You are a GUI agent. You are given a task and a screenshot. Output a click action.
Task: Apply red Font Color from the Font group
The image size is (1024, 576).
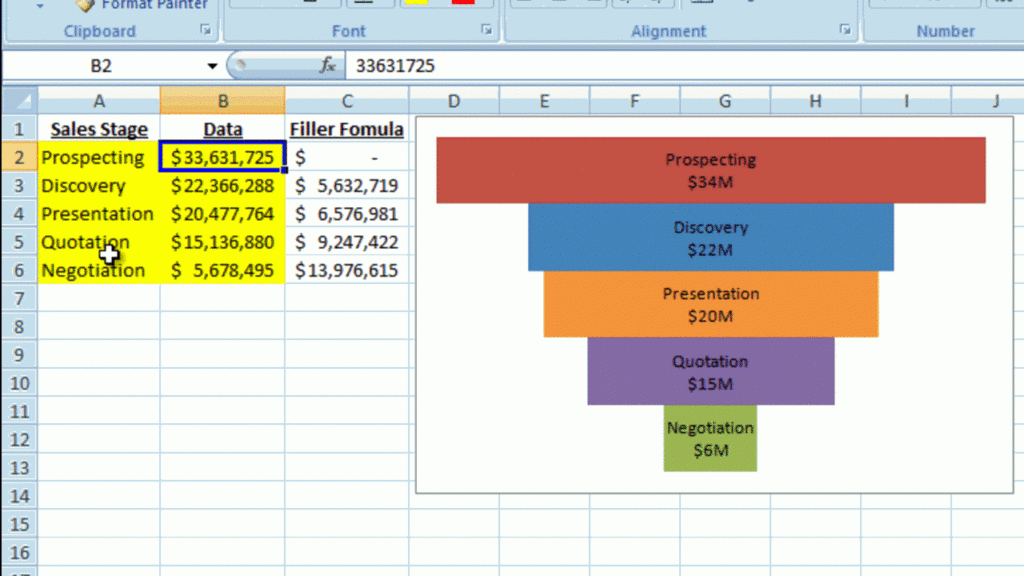pos(462,4)
